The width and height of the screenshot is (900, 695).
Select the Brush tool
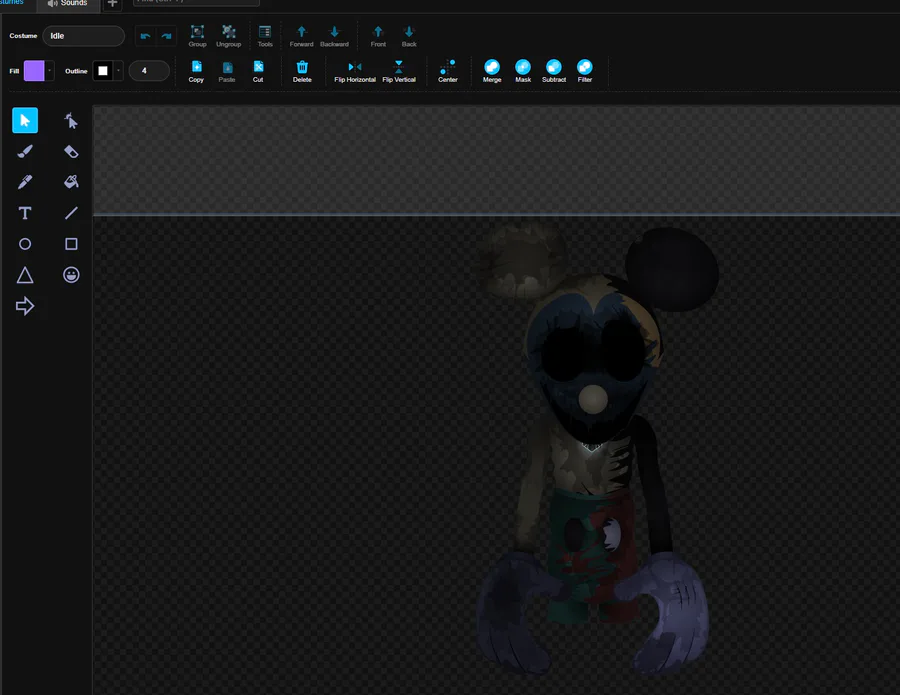25,151
